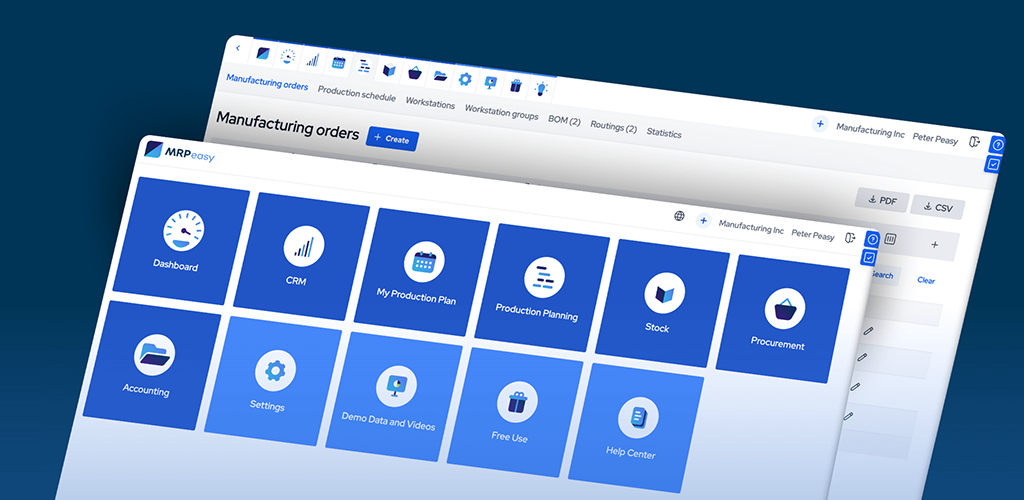Click Peter Peasy in the rear window header

click(x=935, y=138)
